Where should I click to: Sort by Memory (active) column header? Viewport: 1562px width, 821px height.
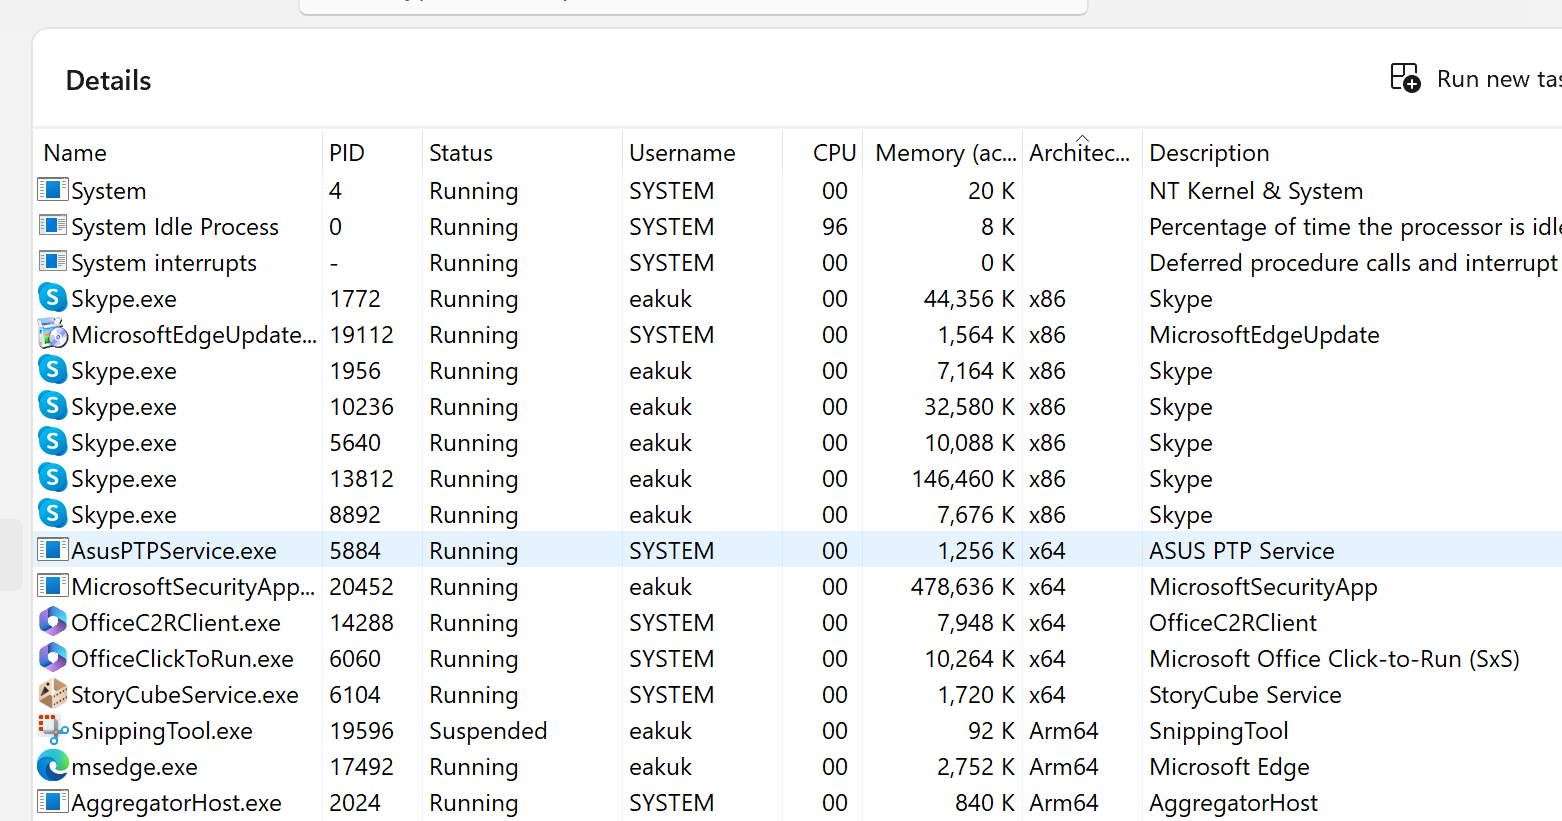tap(946, 153)
